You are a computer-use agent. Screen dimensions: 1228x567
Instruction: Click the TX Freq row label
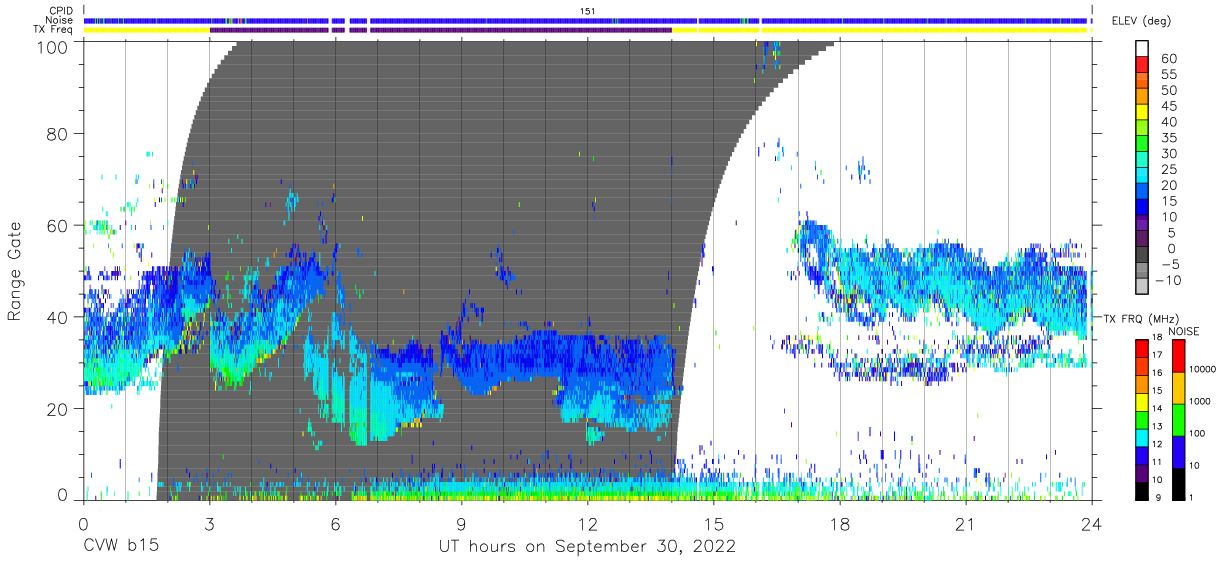click(x=54, y=30)
